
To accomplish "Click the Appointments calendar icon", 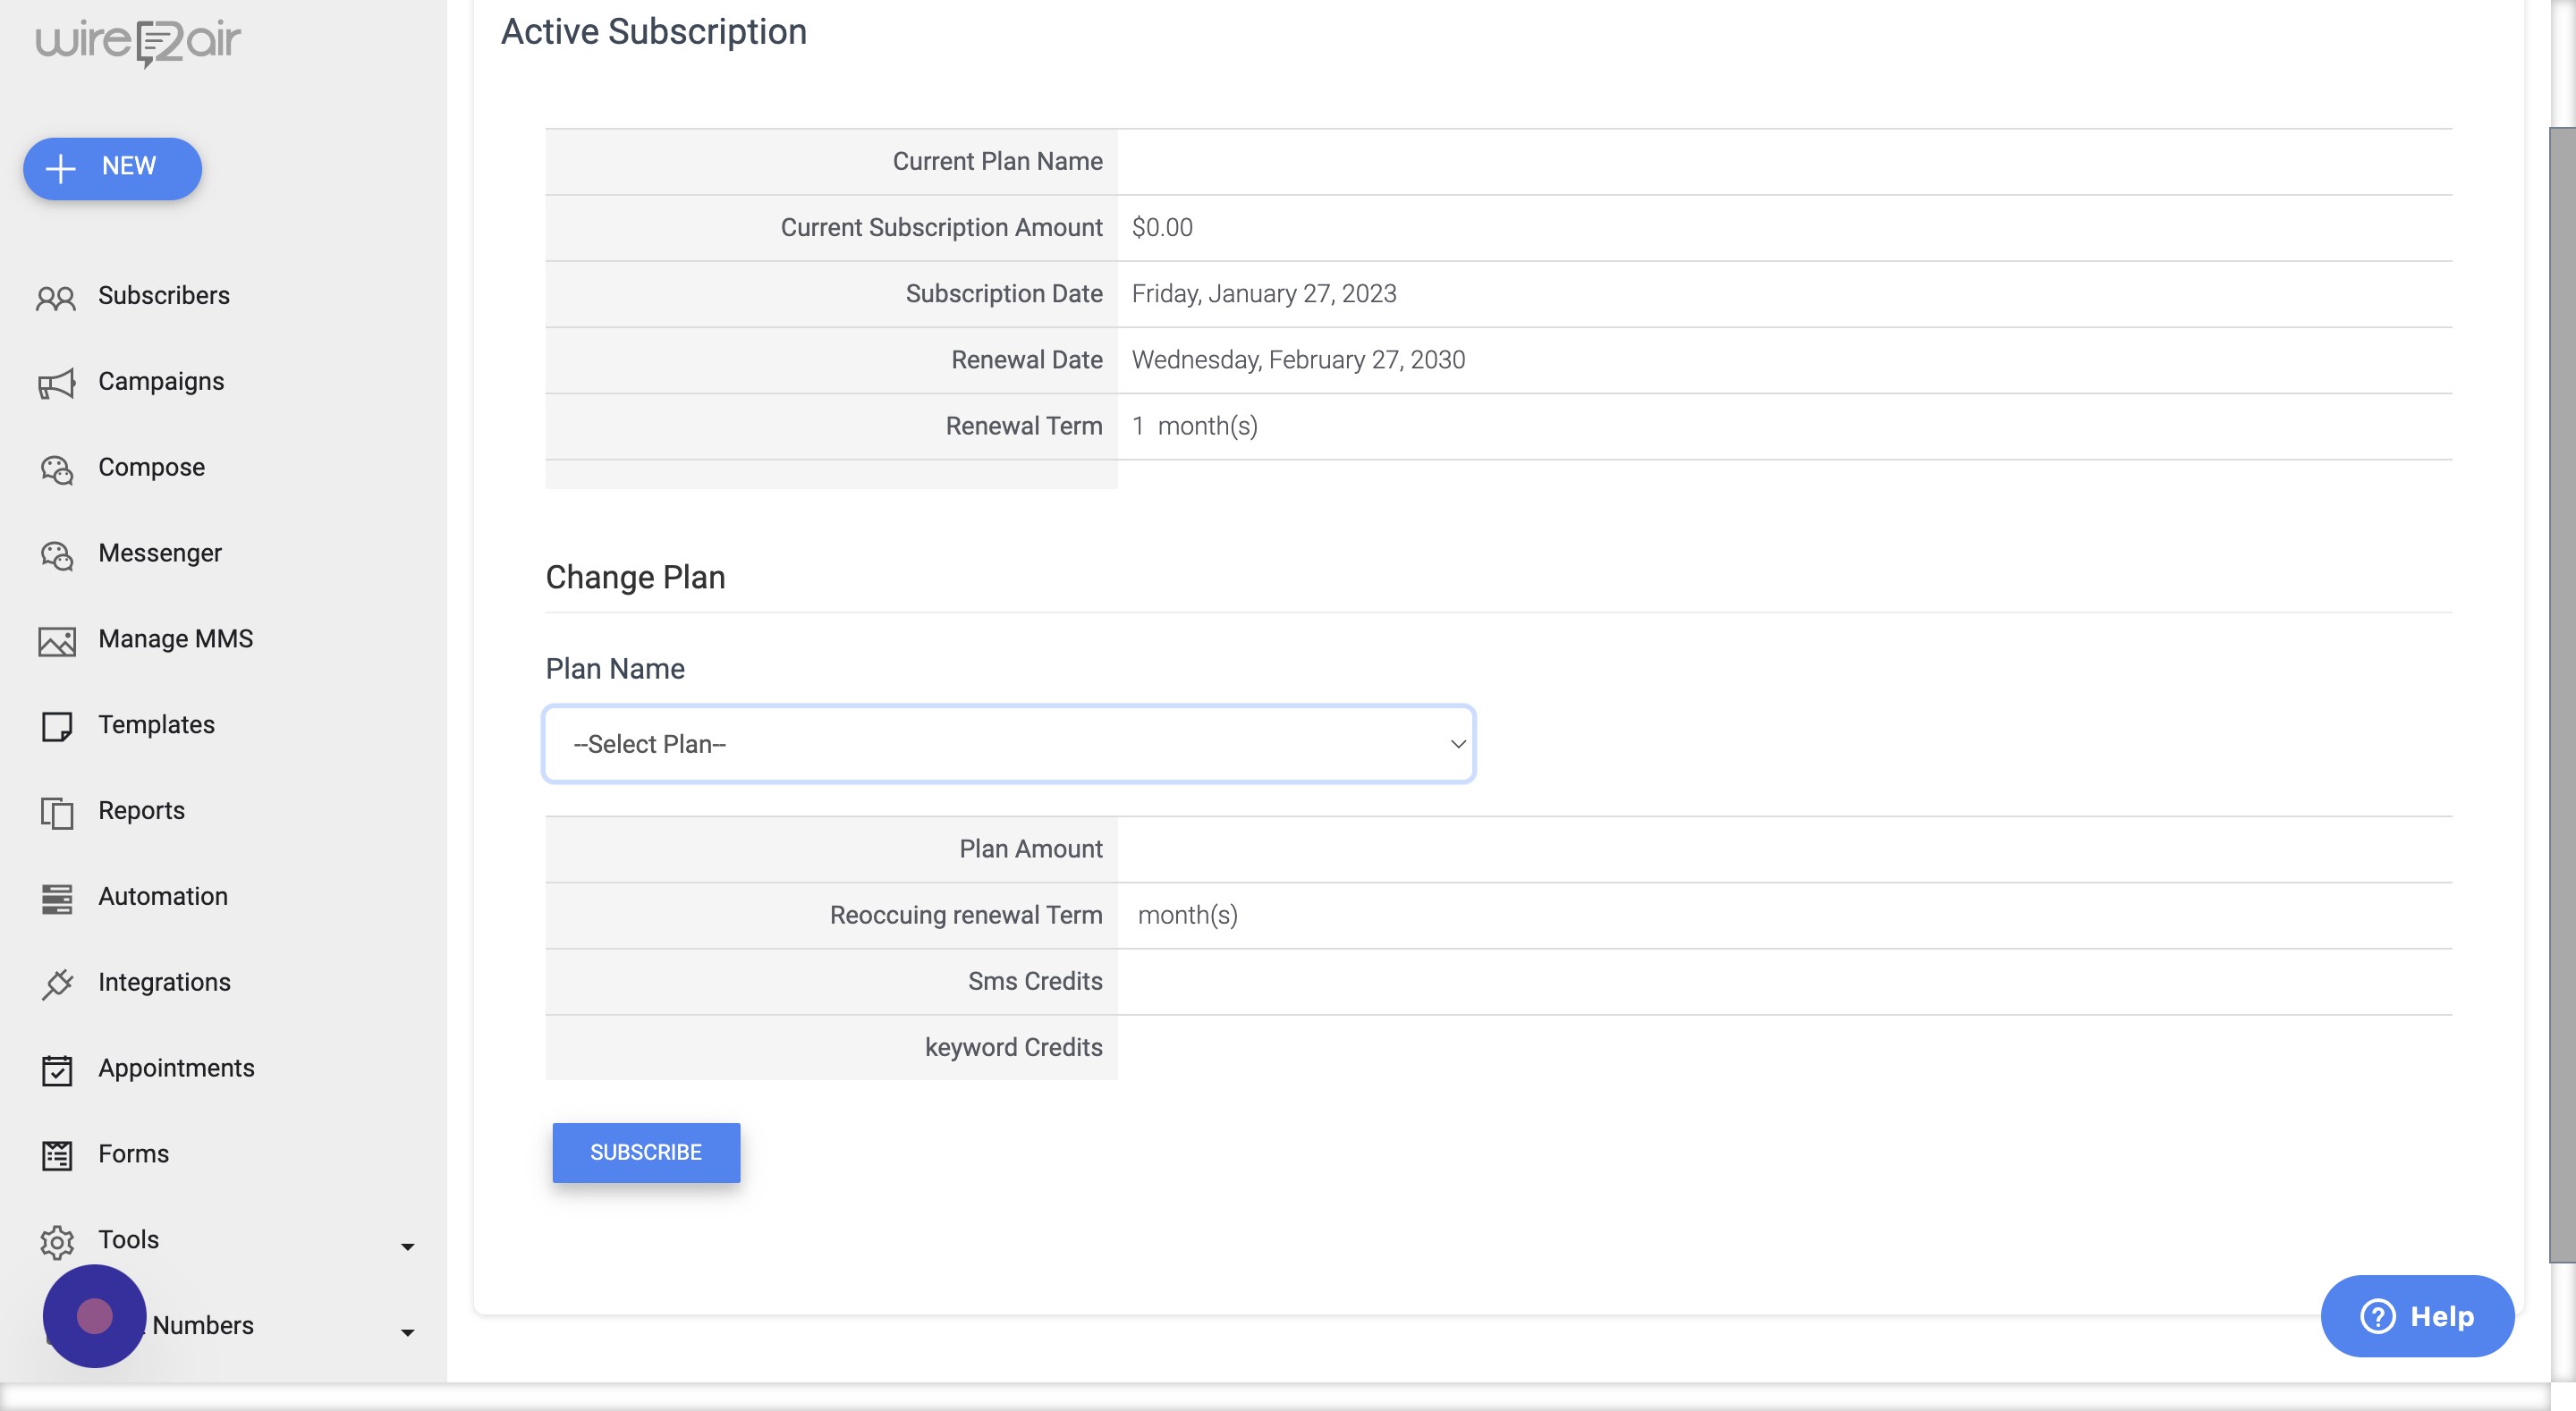I will pyautogui.click(x=56, y=1070).
